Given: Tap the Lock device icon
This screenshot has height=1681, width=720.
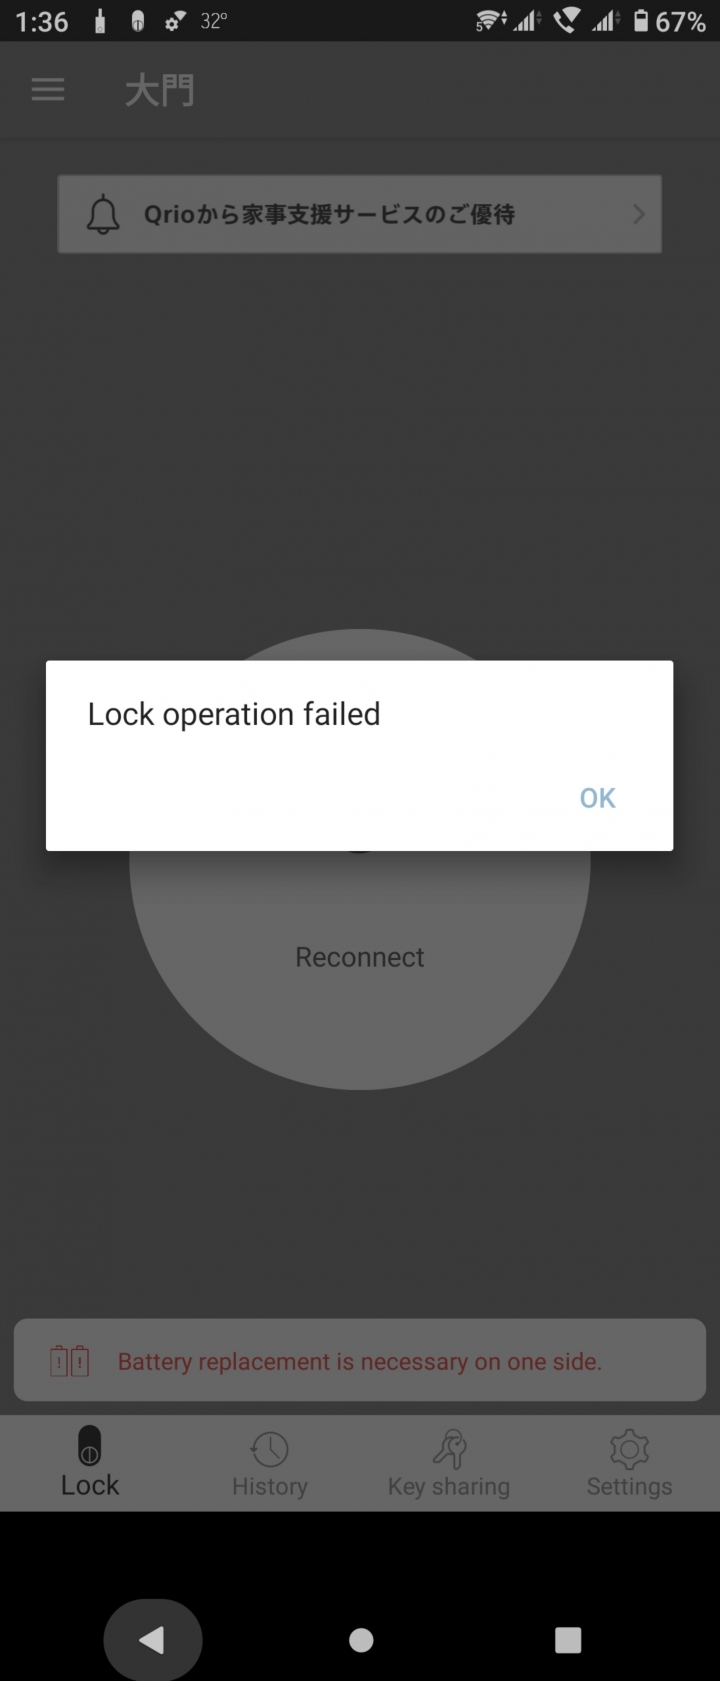Looking at the screenshot, I should (90, 1447).
